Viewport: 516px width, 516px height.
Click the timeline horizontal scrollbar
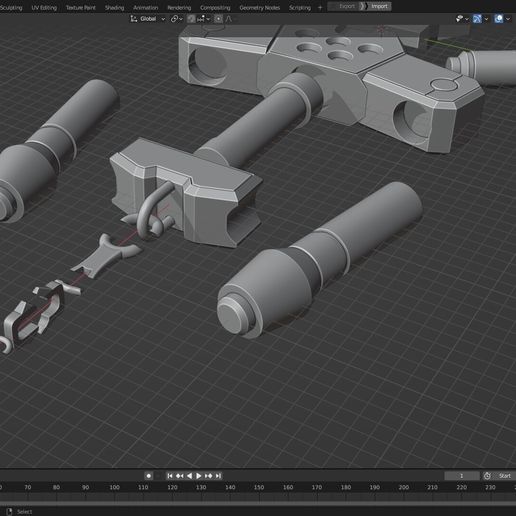click(x=258, y=503)
